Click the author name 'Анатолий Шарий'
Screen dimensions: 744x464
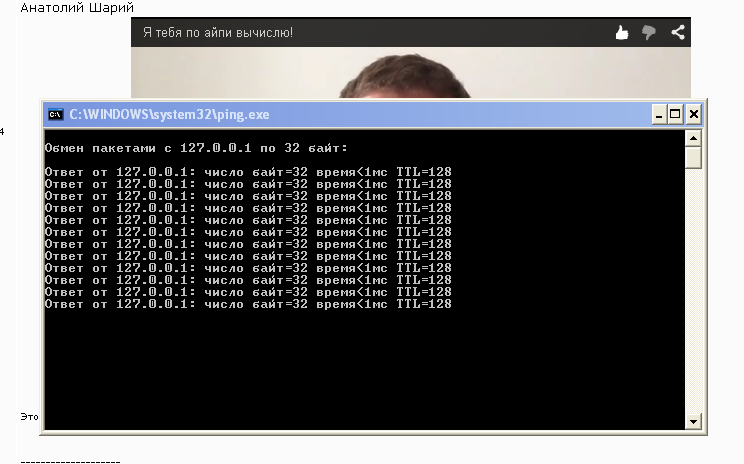77,8
